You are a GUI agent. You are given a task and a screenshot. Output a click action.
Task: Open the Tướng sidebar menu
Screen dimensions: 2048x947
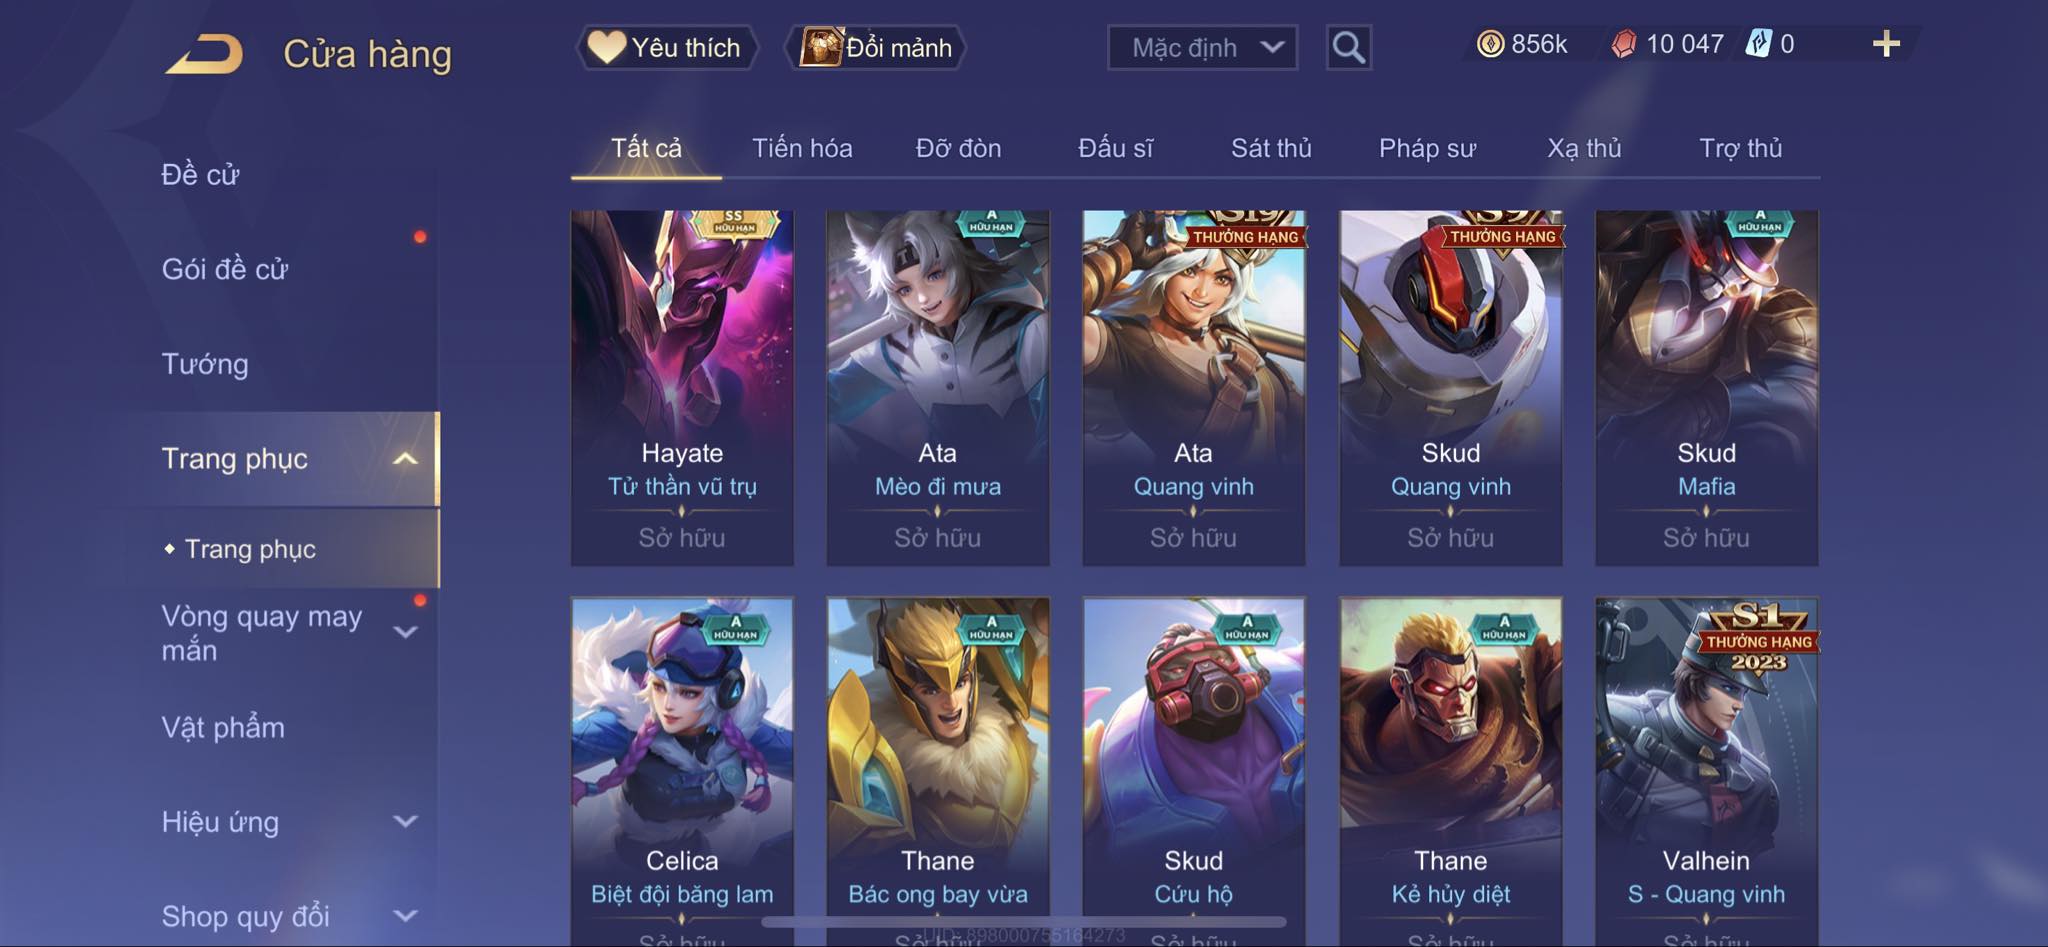[x=205, y=364]
